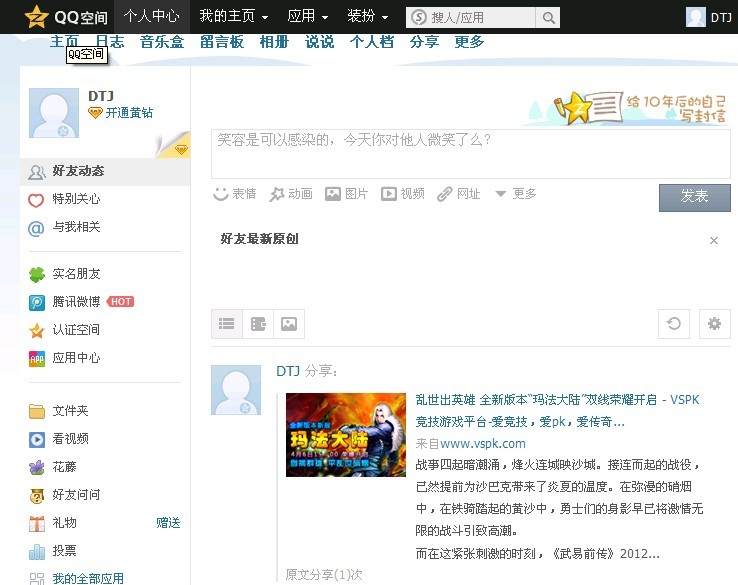Click the 投票 bar chart icon
This screenshot has height=585, width=738.
(x=37, y=552)
